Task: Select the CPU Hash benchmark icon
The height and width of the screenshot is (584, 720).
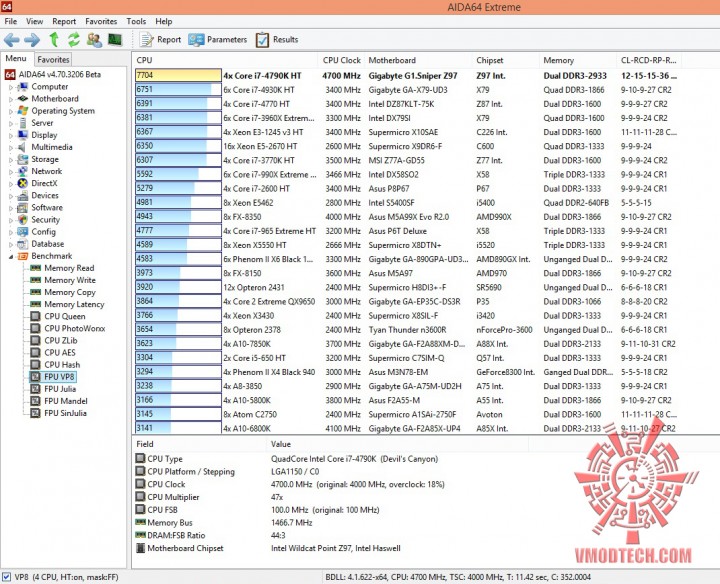Action: click(35, 365)
